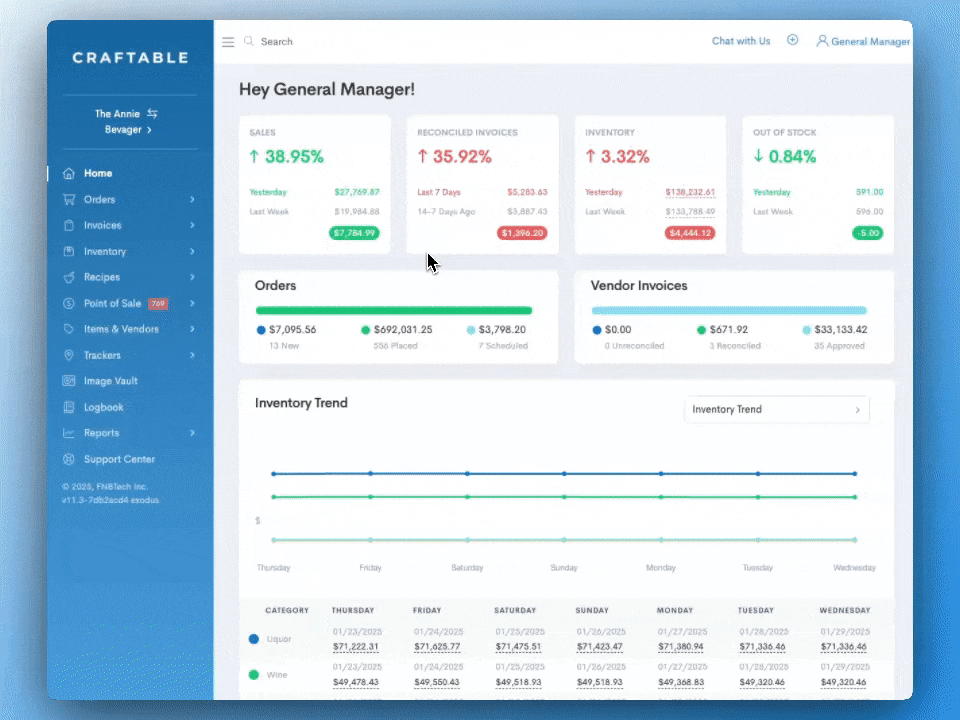
Task: Click the Image Vault sidebar icon
Action: click(x=69, y=381)
